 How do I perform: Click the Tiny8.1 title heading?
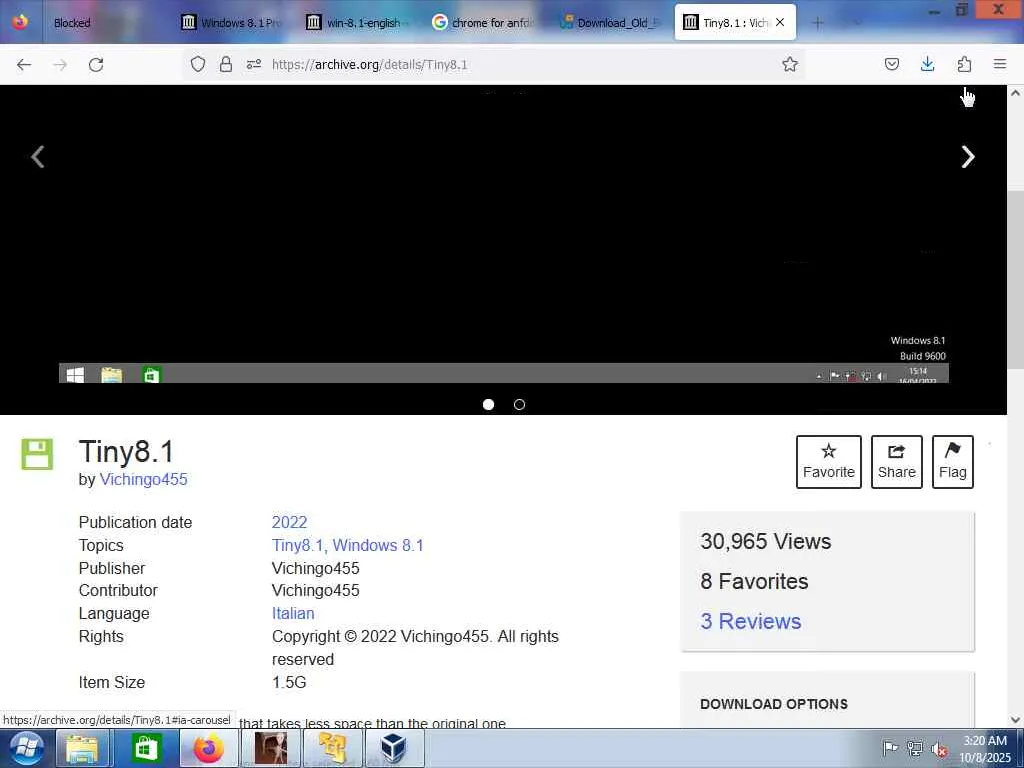(x=126, y=452)
